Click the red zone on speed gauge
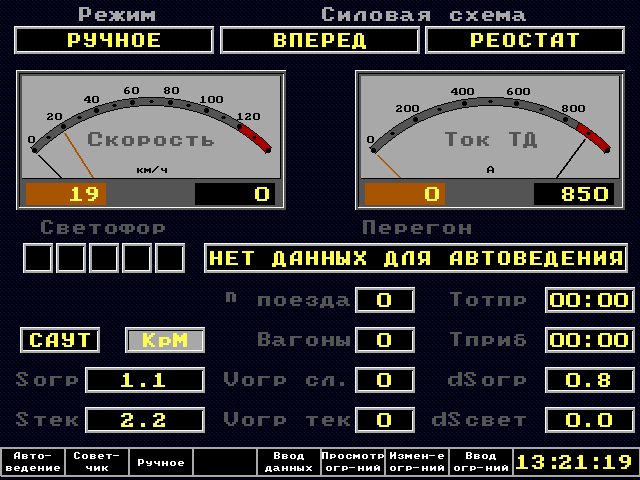The width and height of the screenshot is (640, 480). [255, 138]
